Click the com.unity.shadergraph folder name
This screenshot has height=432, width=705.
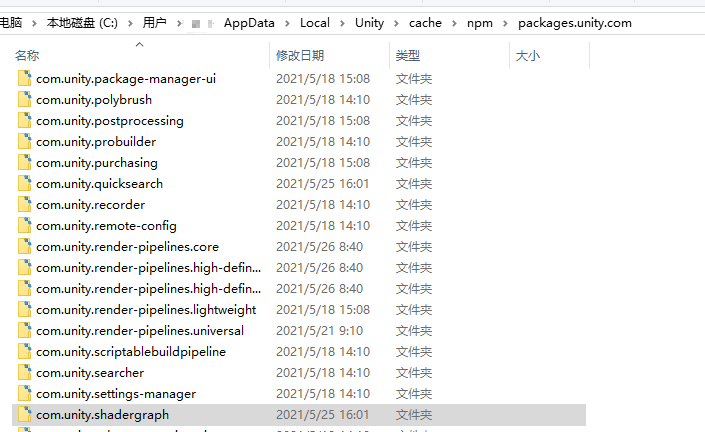coord(103,415)
